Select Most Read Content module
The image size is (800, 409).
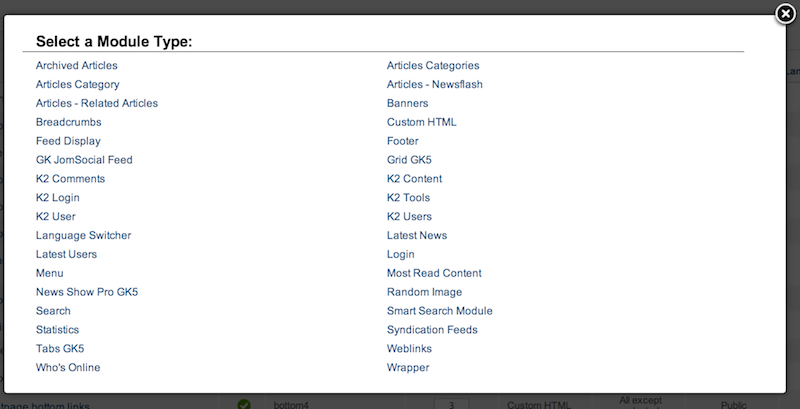pos(434,273)
